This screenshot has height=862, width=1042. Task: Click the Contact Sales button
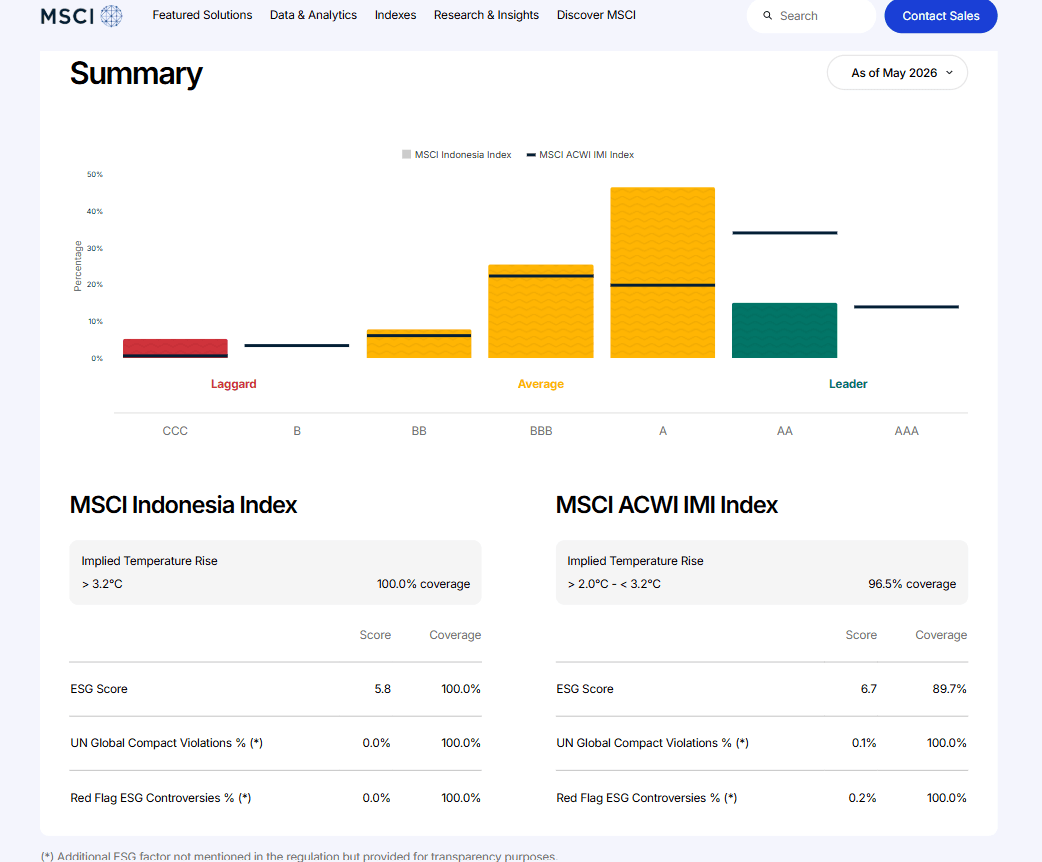[x=940, y=15]
